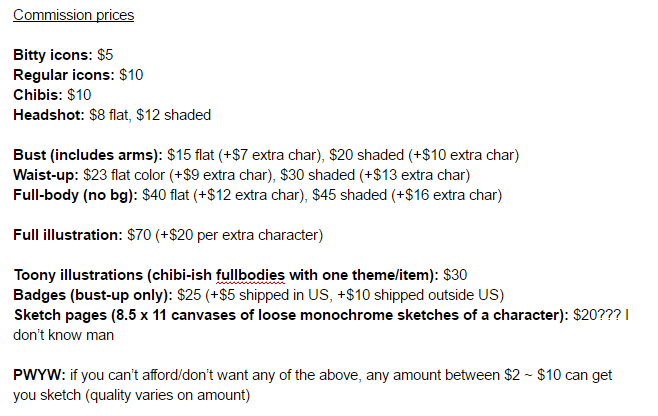Click the "Waist-up:" bold label
The width and height of the screenshot is (658, 416).
[46, 175]
